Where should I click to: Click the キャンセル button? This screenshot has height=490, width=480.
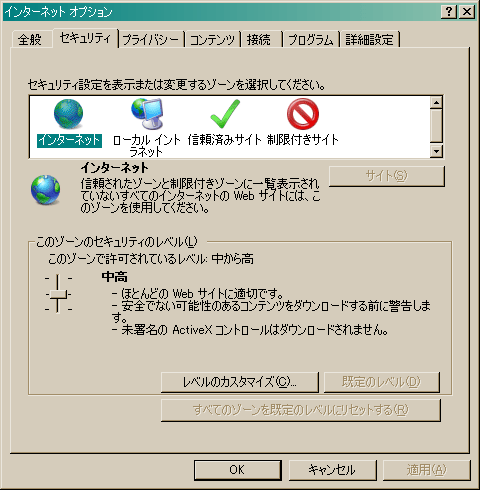(332, 470)
